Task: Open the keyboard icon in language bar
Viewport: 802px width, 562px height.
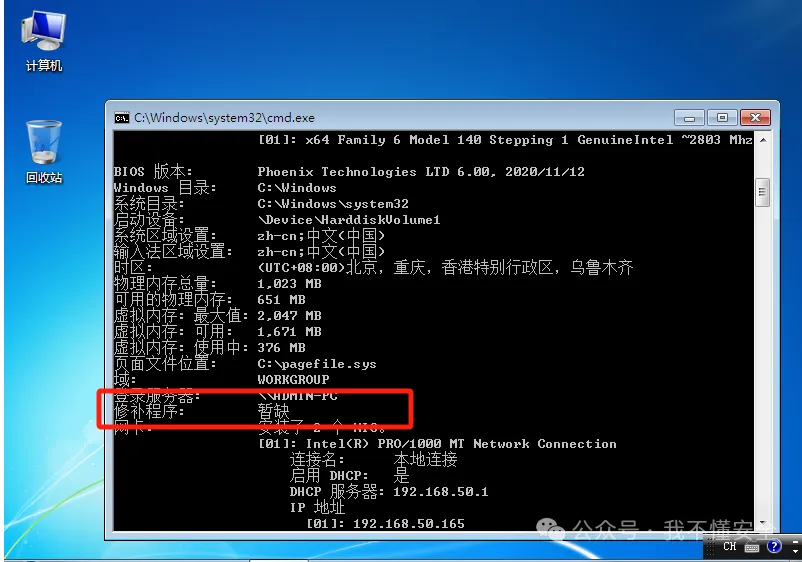Action: point(752,548)
